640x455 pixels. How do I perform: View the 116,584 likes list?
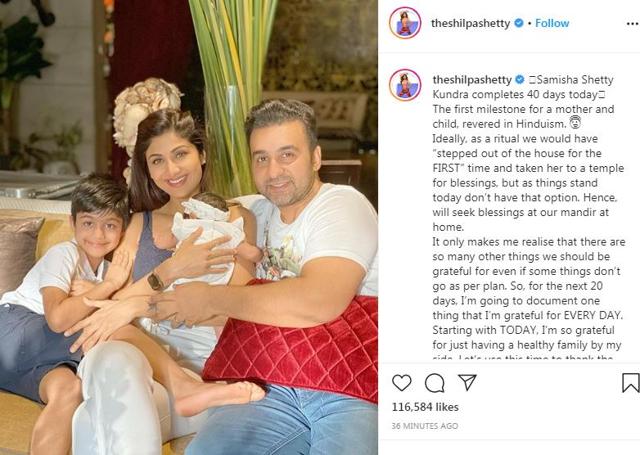[x=425, y=407]
